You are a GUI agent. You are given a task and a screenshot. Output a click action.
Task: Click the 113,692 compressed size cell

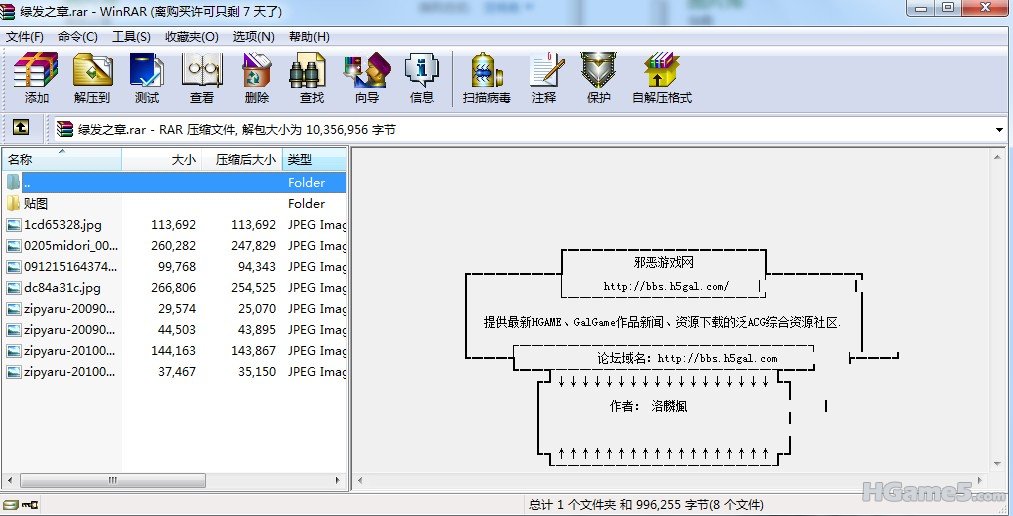pyautogui.click(x=253, y=225)
